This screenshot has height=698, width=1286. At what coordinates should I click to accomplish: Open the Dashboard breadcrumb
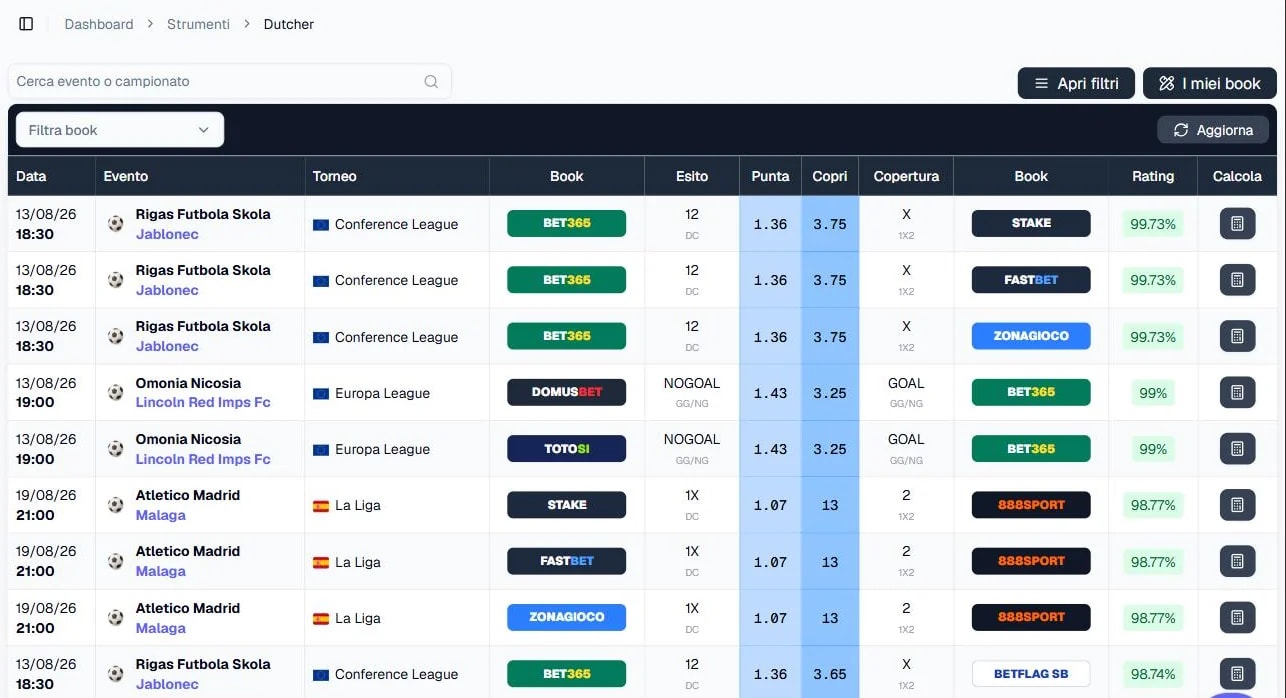[x=99, y=24]
